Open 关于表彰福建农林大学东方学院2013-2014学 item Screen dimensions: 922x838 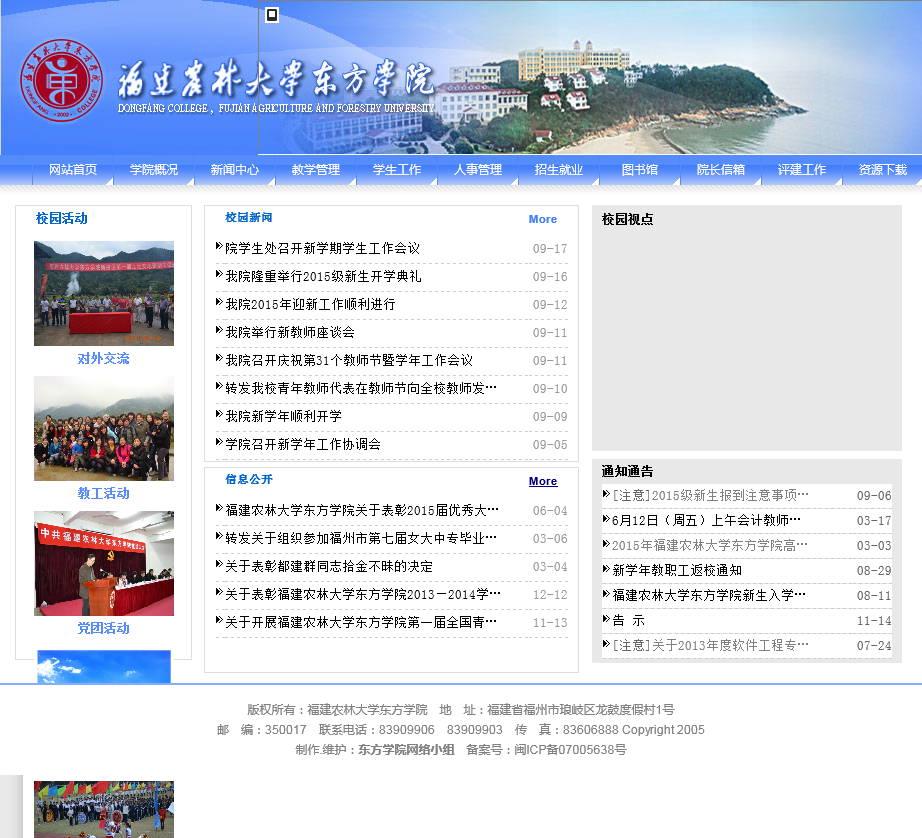pos(363,595)
